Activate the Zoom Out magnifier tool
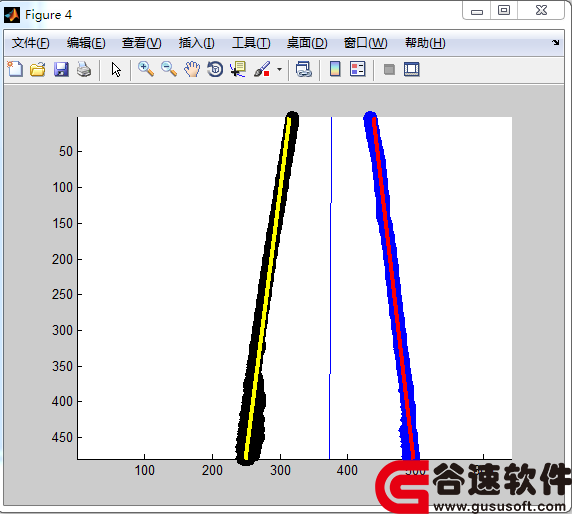The height and width of the screenshot is (514, 572). tap(169, 69)
